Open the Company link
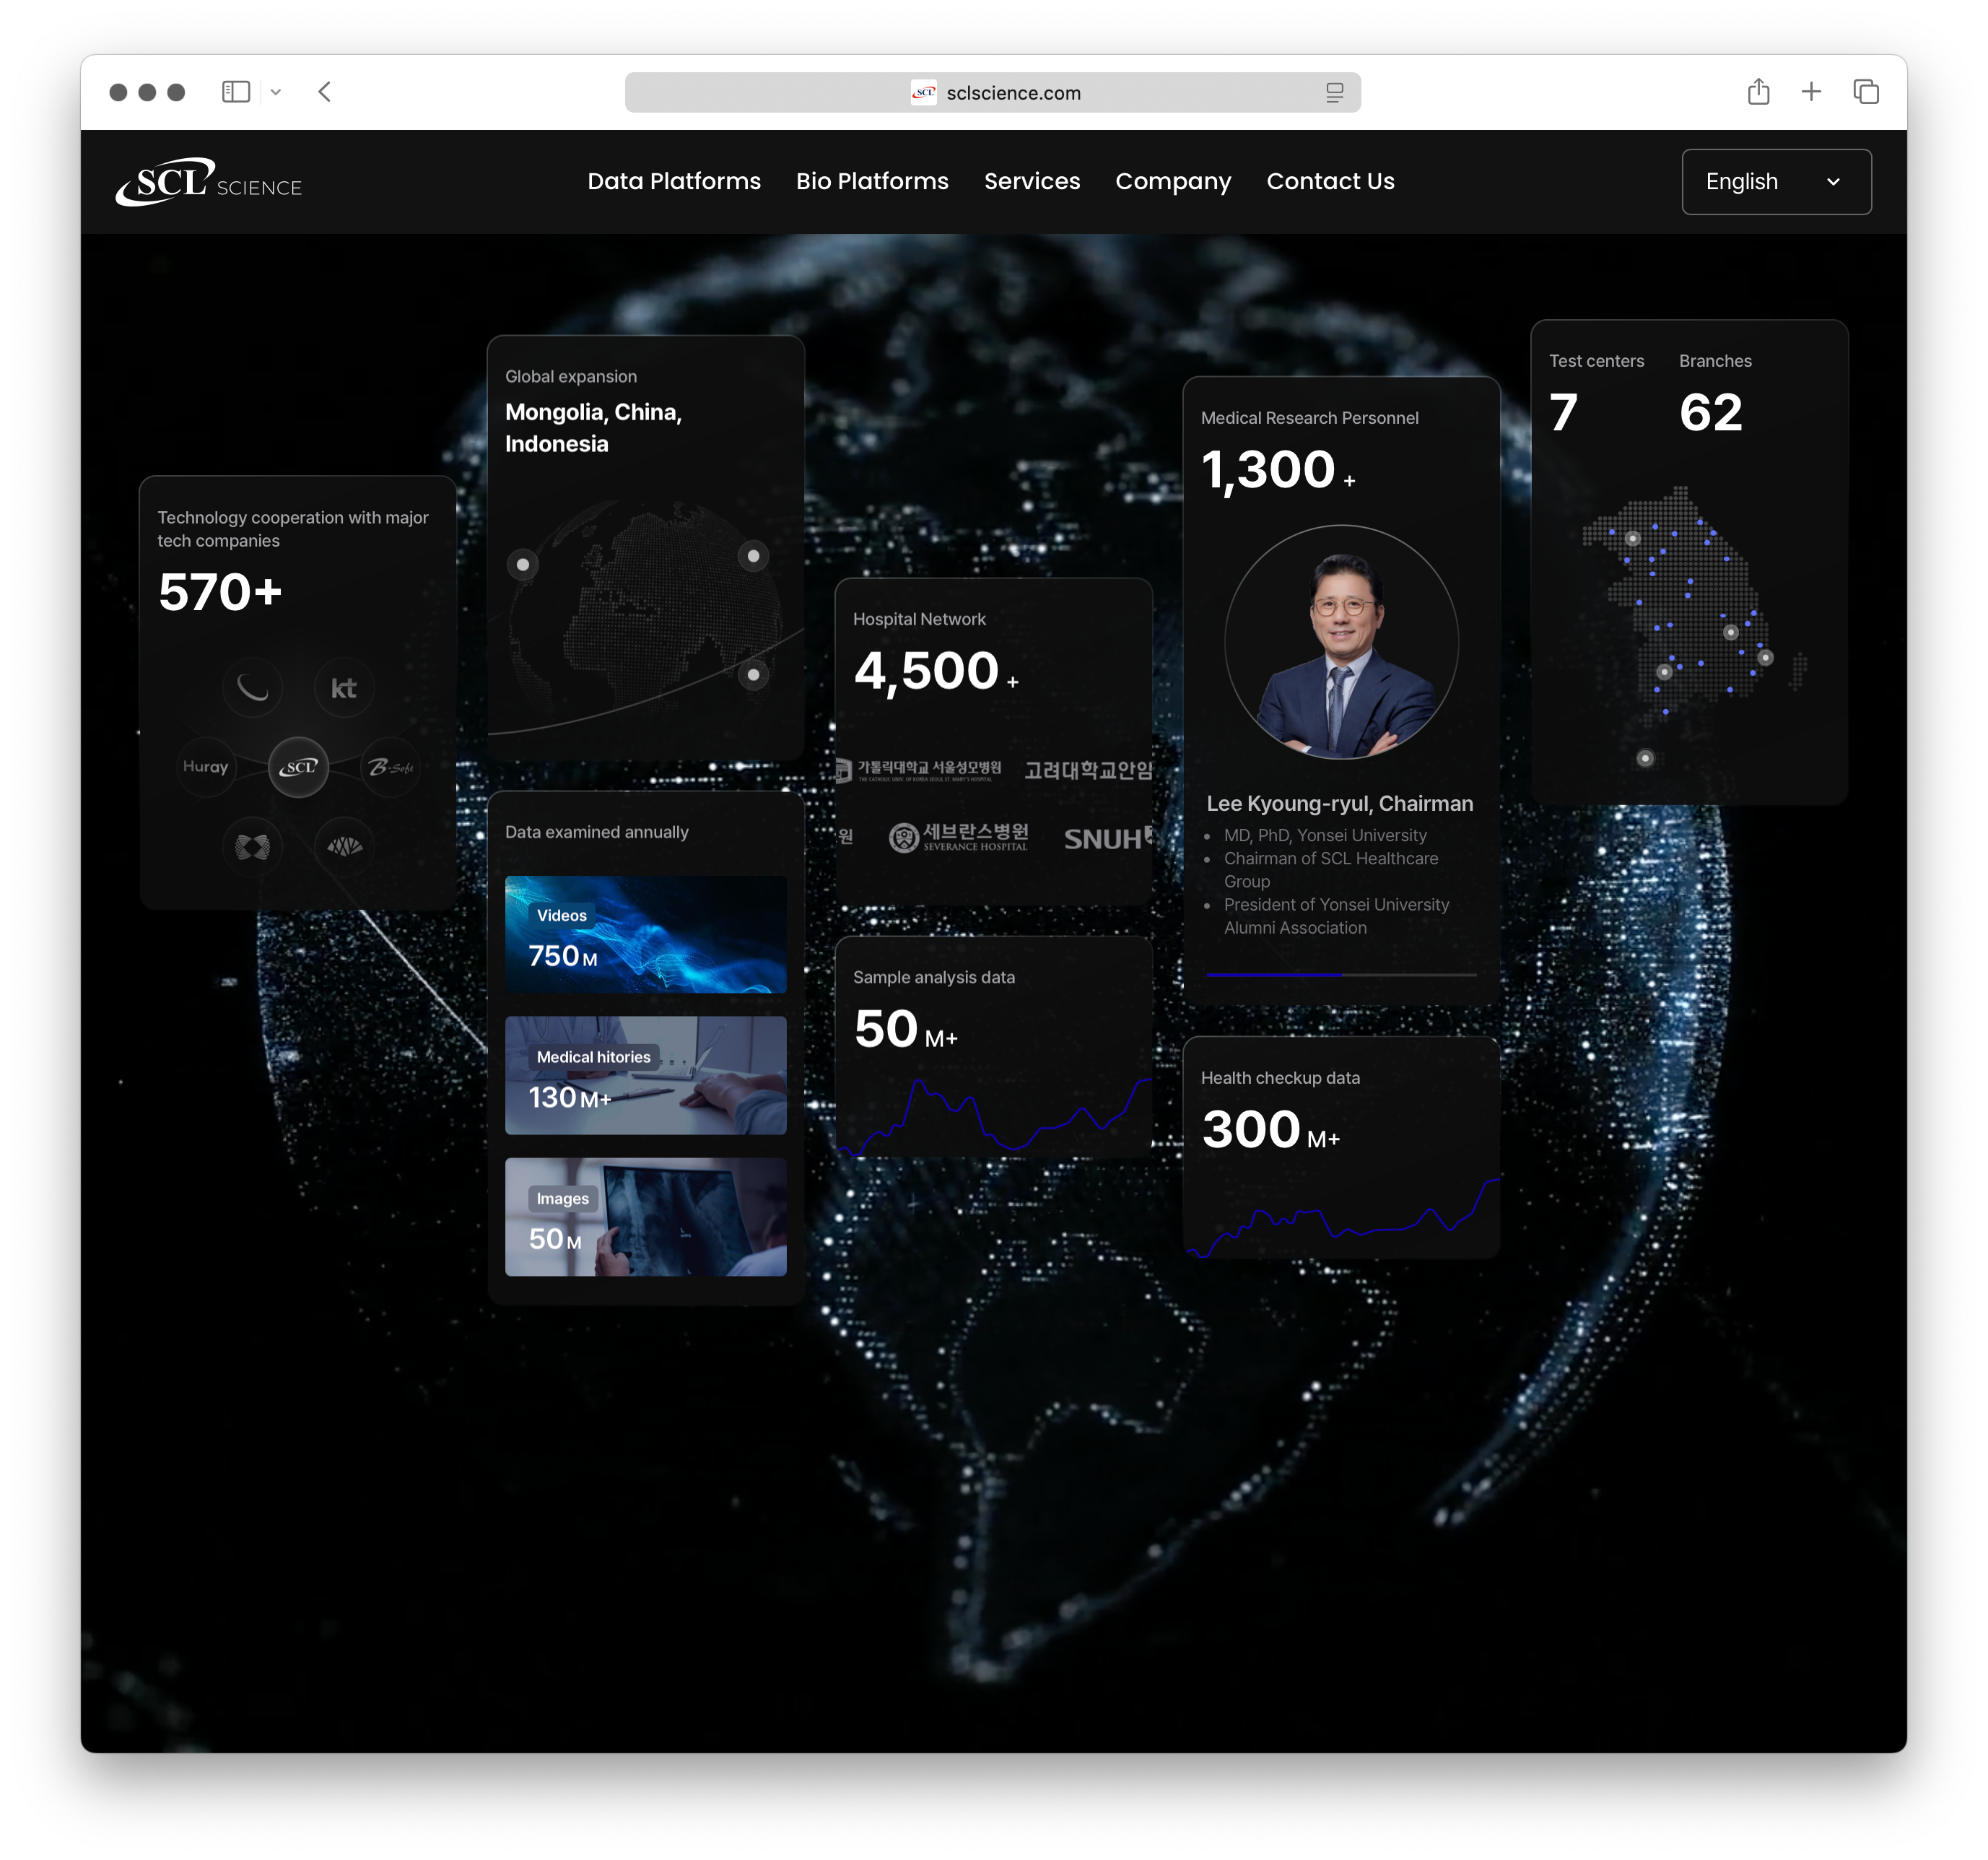This screenshot has height=1860, width=1988. (x=1173, y=181)
